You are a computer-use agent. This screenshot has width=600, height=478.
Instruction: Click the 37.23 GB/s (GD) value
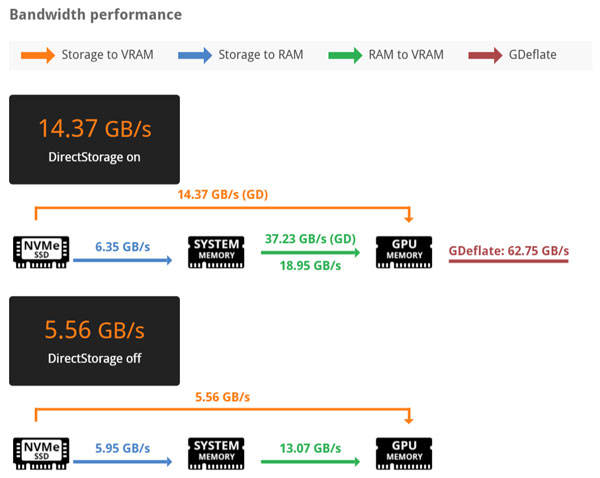(310, 239)
